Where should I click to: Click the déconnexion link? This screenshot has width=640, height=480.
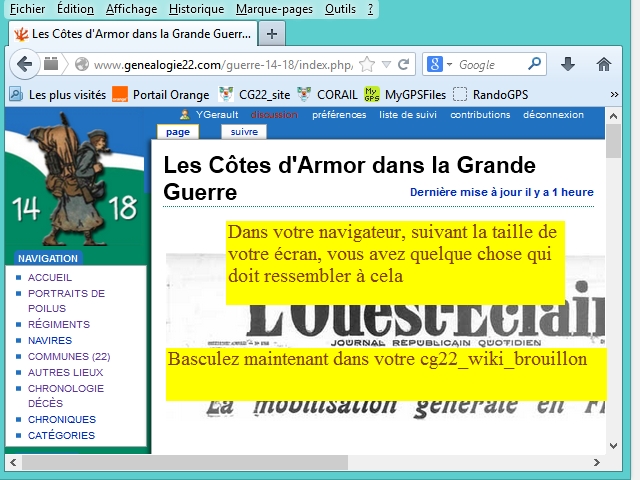click(553, 115)
